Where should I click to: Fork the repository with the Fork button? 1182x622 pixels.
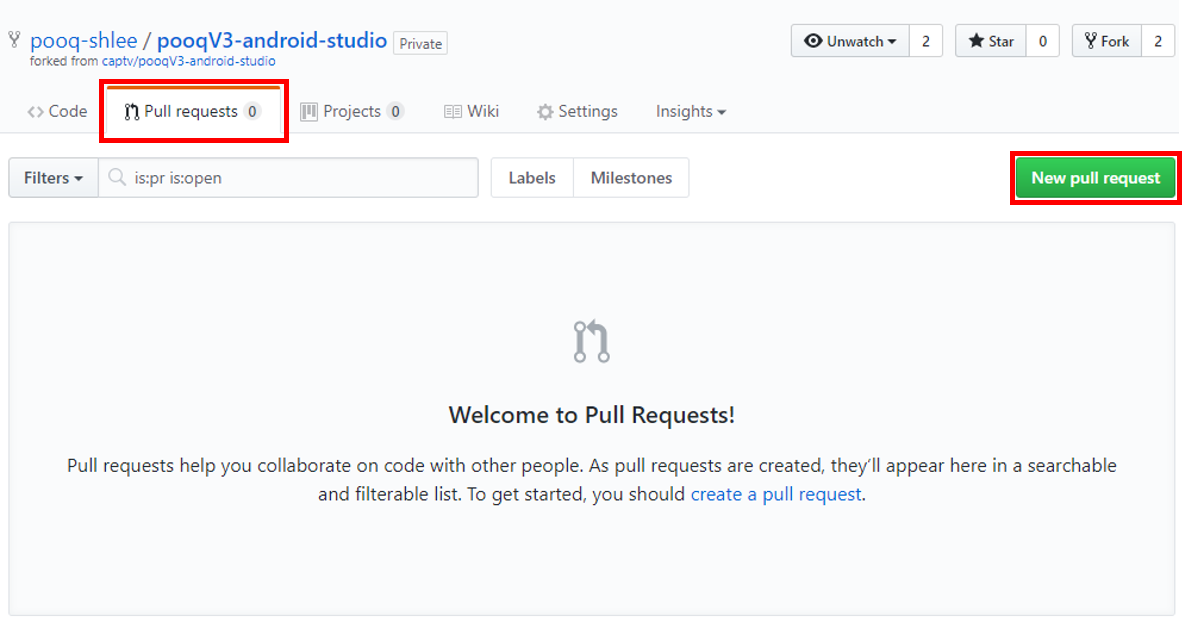(x=1107, y=41)
